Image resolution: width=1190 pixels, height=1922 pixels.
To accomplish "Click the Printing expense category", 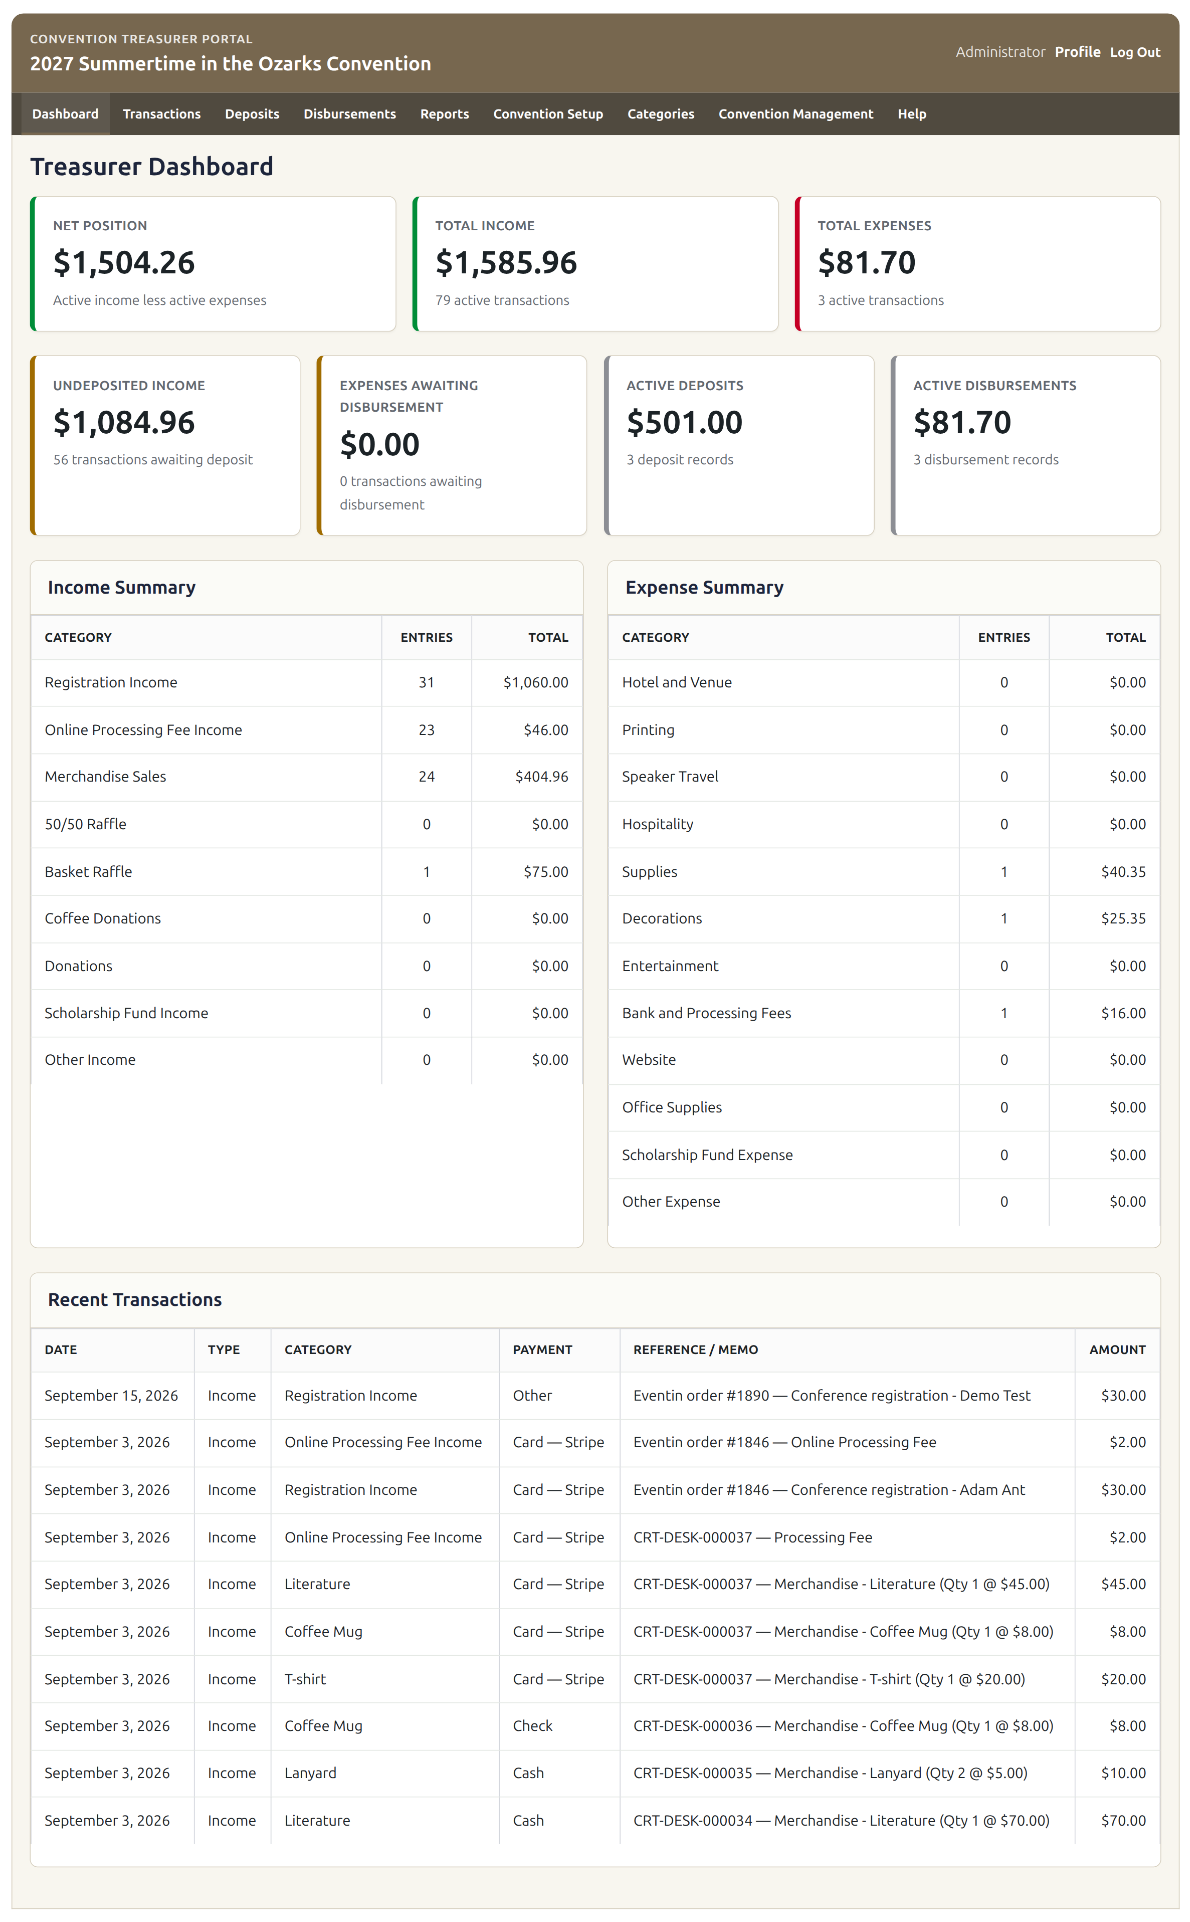I will coord(648,730).
